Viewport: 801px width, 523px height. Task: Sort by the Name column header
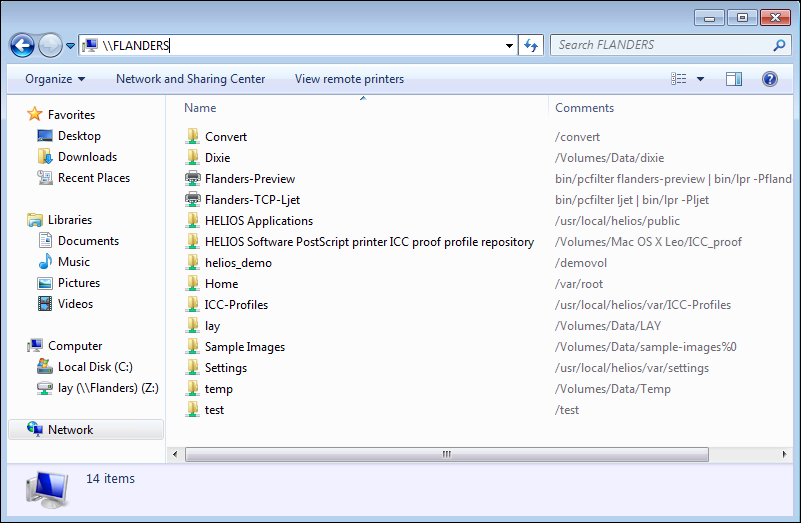tap(200, 108)
